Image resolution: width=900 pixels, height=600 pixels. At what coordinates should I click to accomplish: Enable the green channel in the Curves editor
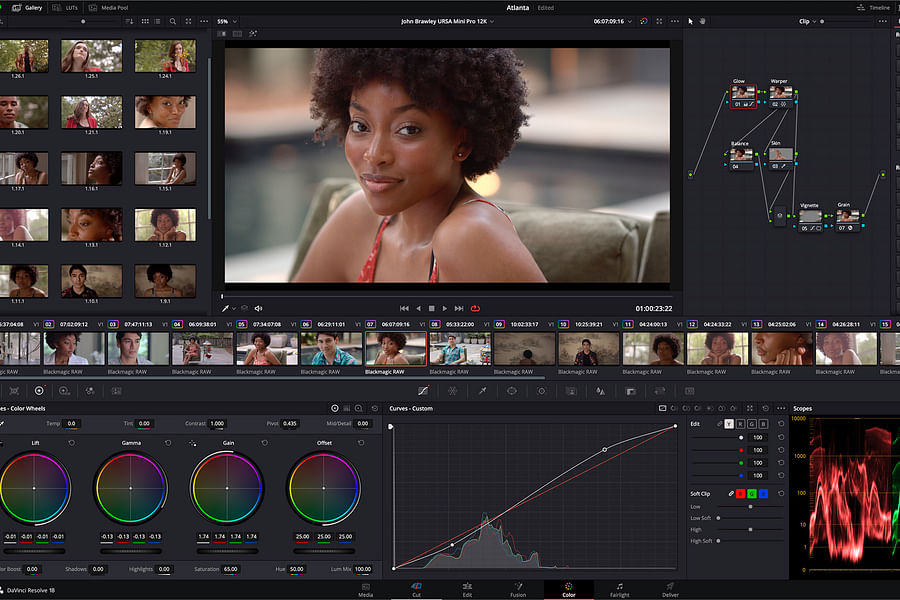[x=752, y=424]
